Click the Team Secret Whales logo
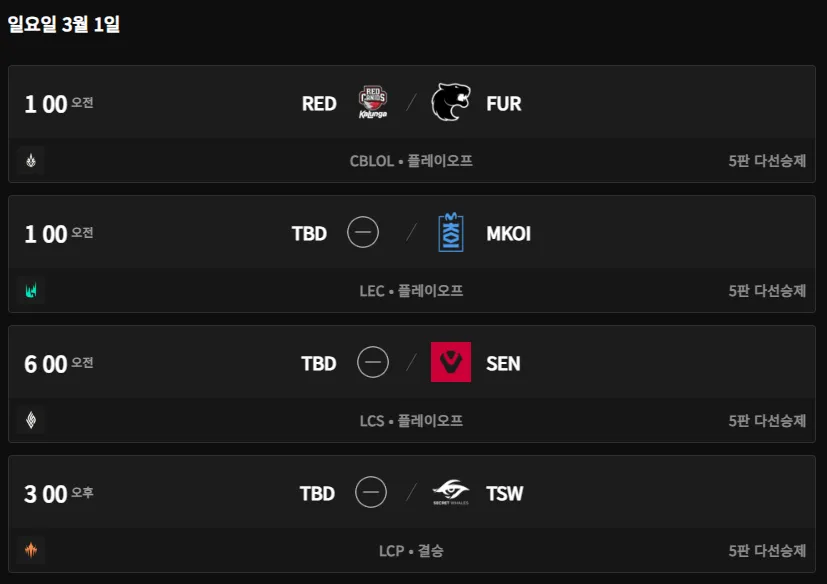Image resolution: width=827 pixels, height=584 pixels. coord(450,493)
